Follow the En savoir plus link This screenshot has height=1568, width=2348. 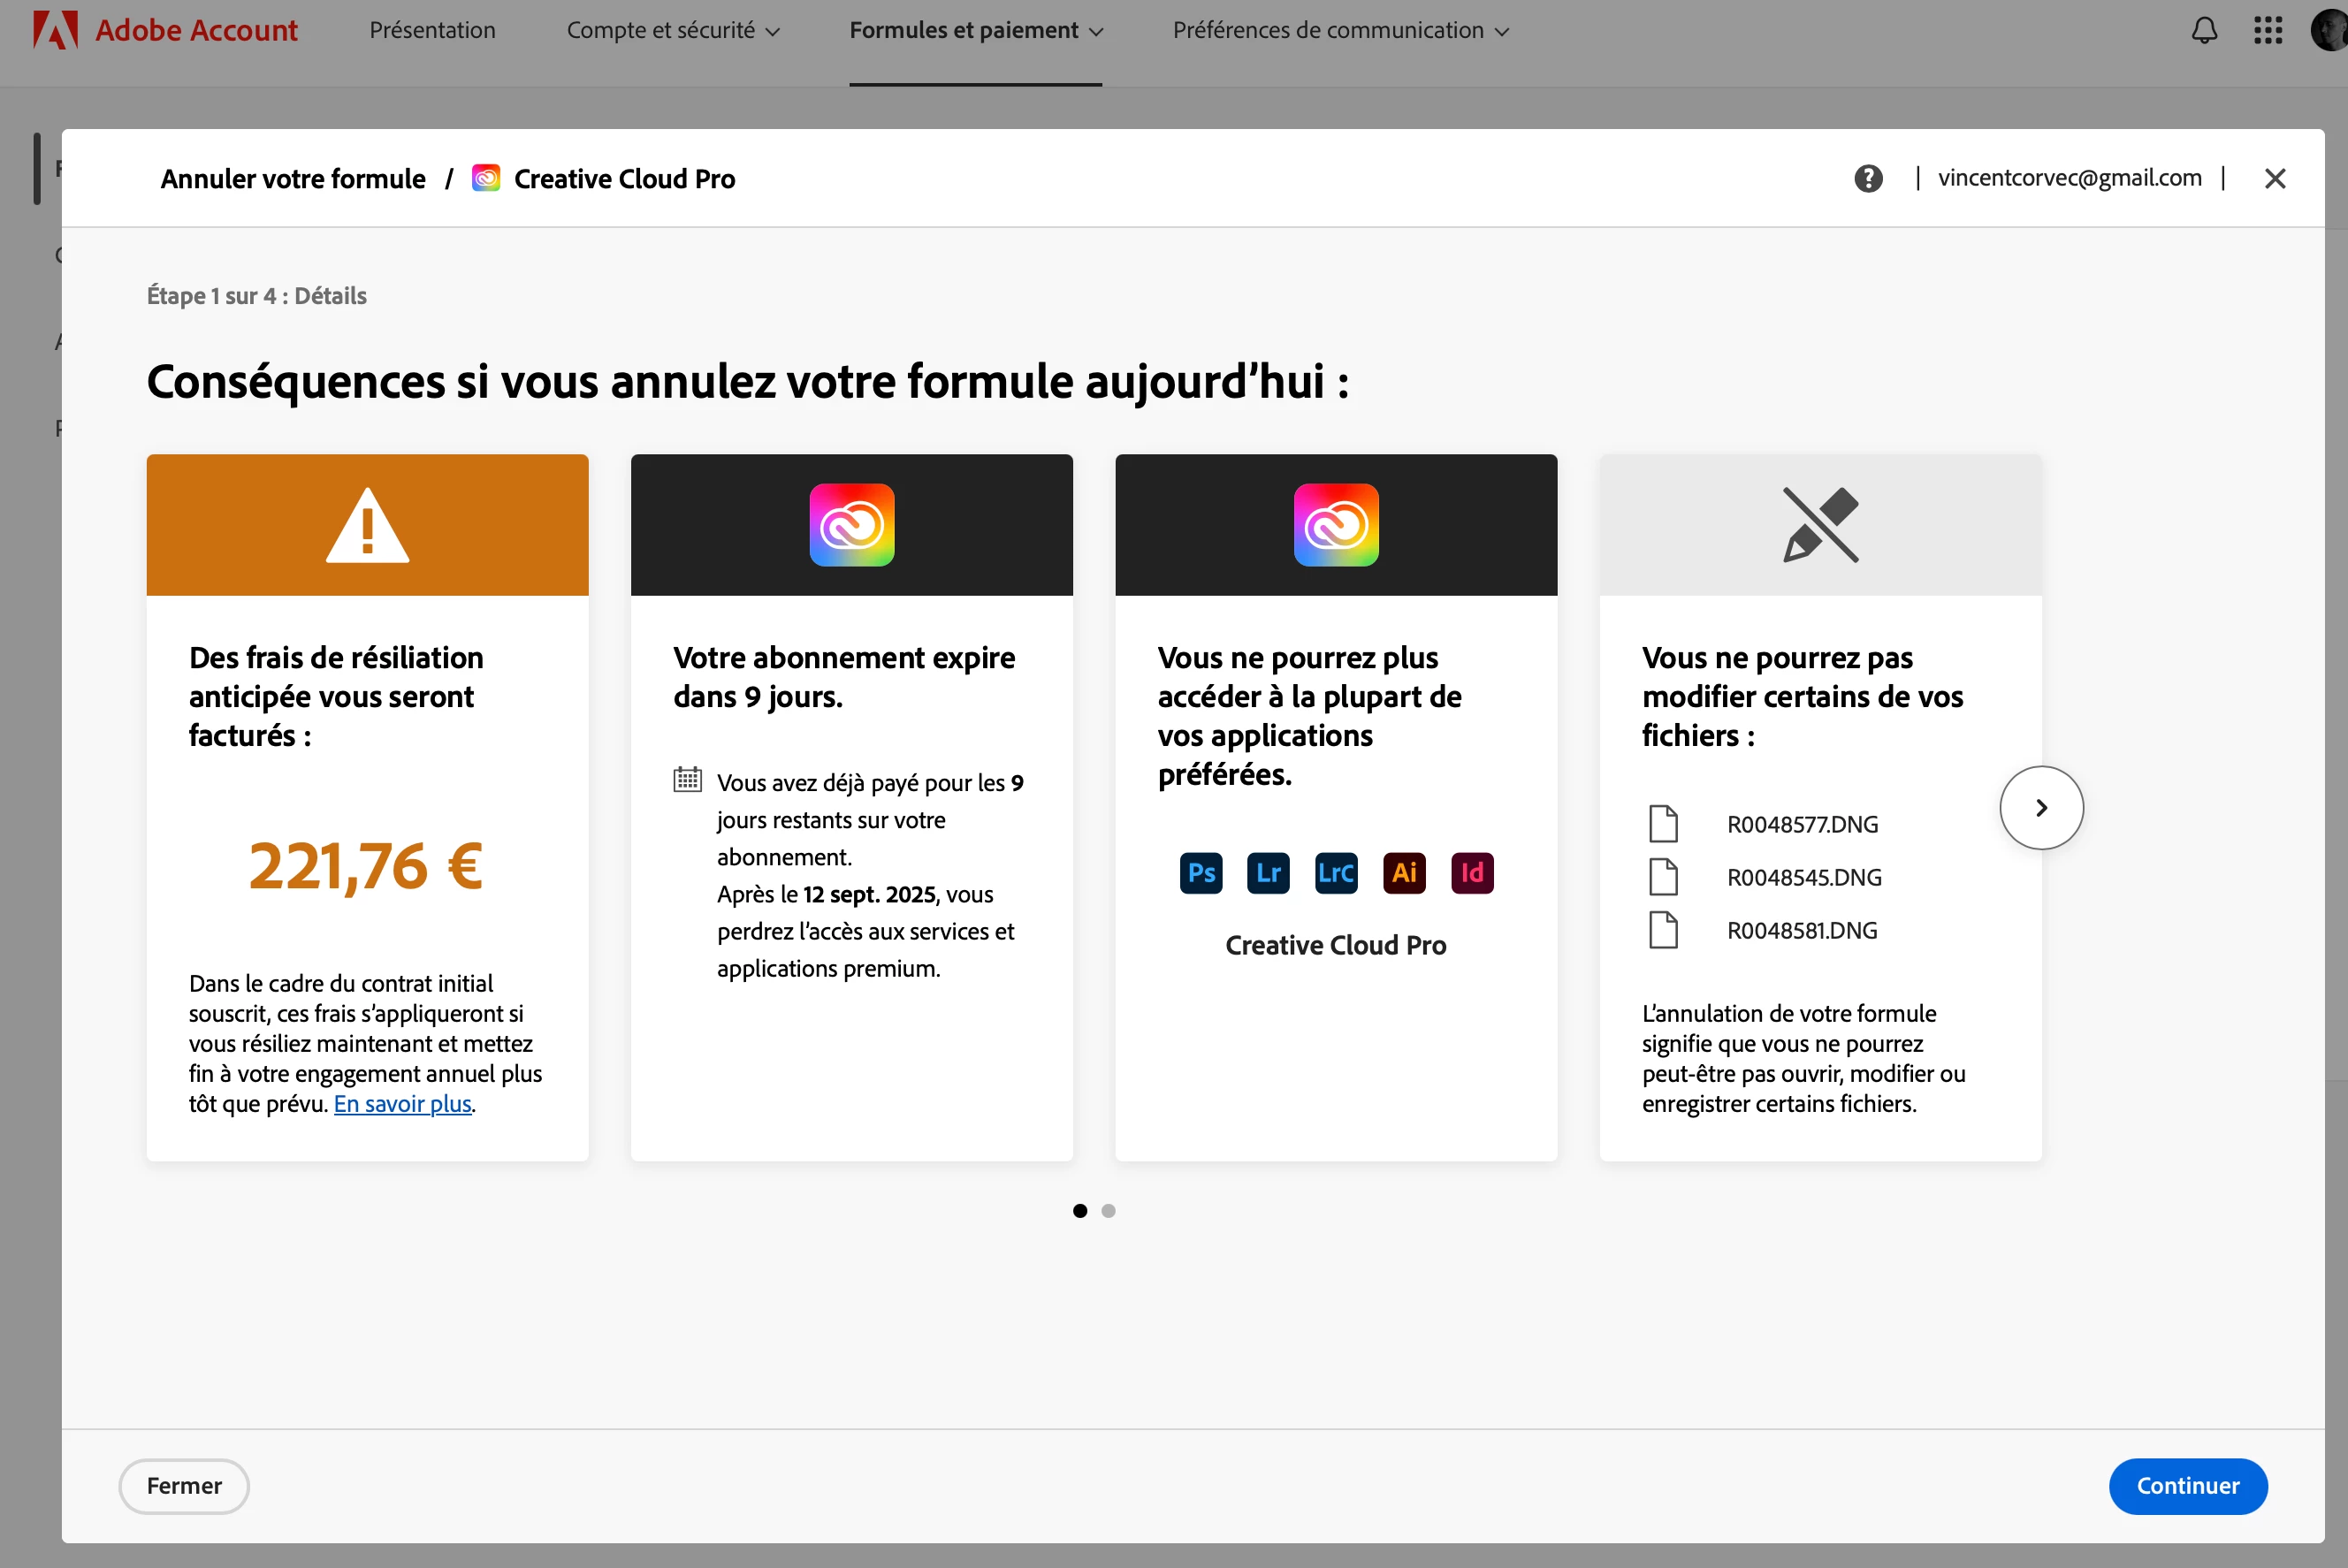coord(402,1103)
